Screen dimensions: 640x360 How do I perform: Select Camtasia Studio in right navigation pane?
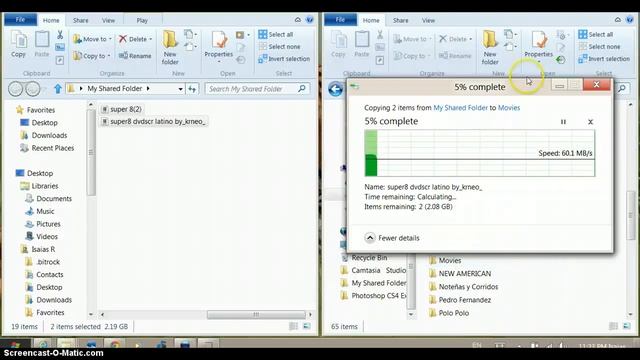pos(373,271)
